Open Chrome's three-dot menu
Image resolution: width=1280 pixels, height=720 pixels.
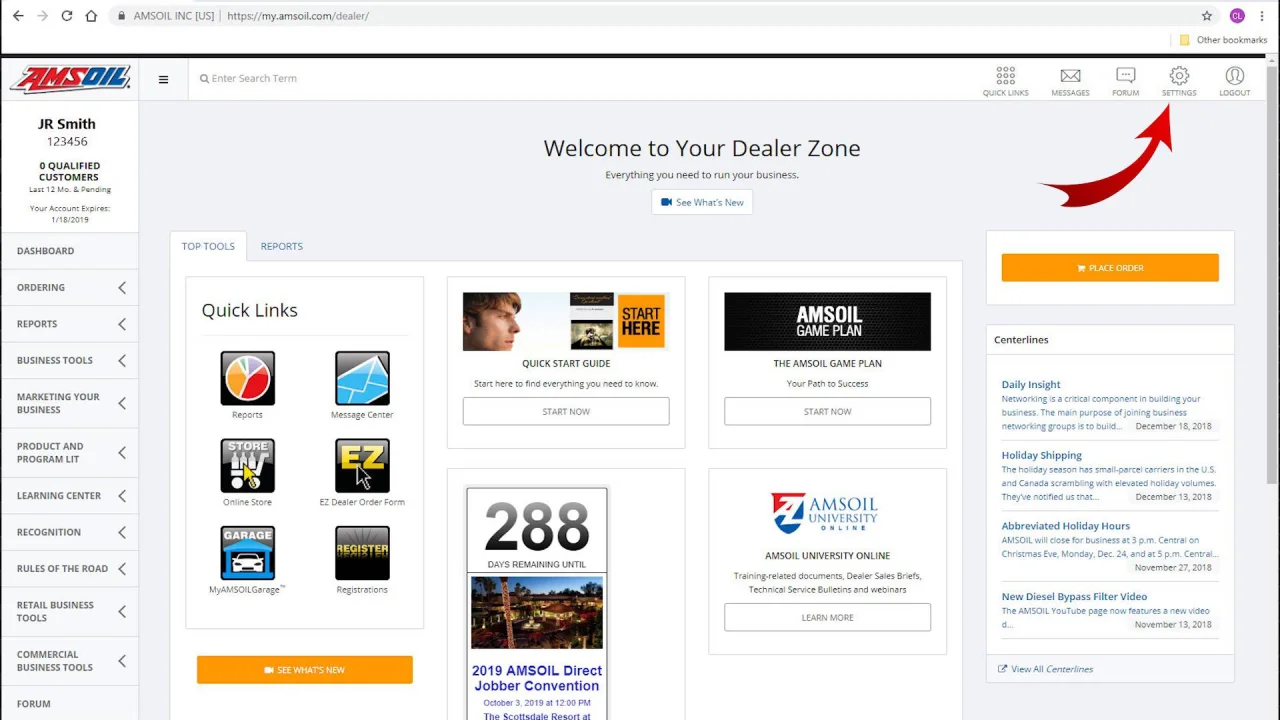[x=1263, y=16]
